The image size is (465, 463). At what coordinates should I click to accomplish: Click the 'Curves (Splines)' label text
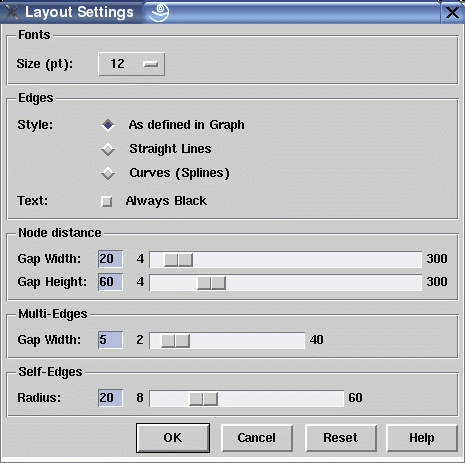point(179,173)
